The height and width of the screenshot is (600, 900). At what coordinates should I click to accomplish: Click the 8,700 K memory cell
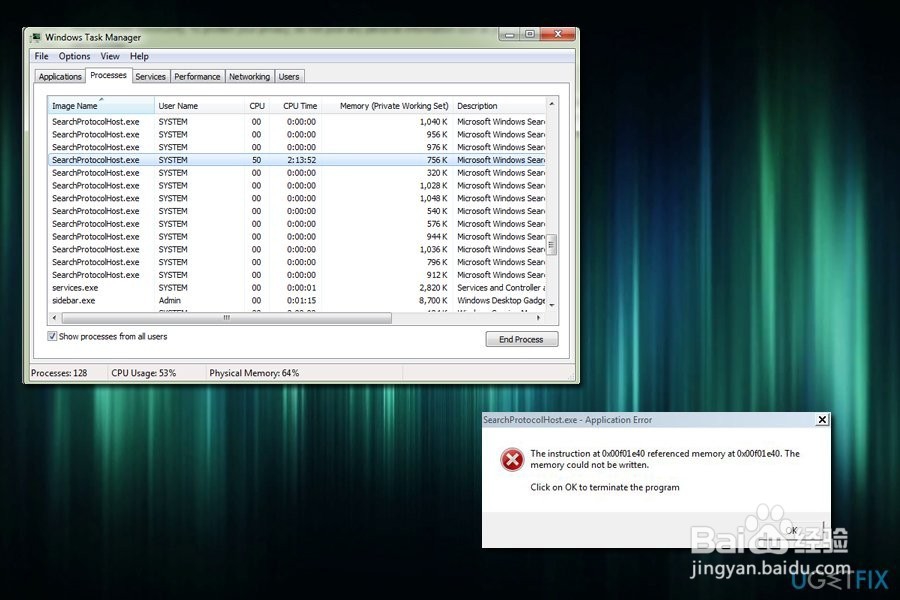pyautogui.click(x=433, y=300)
